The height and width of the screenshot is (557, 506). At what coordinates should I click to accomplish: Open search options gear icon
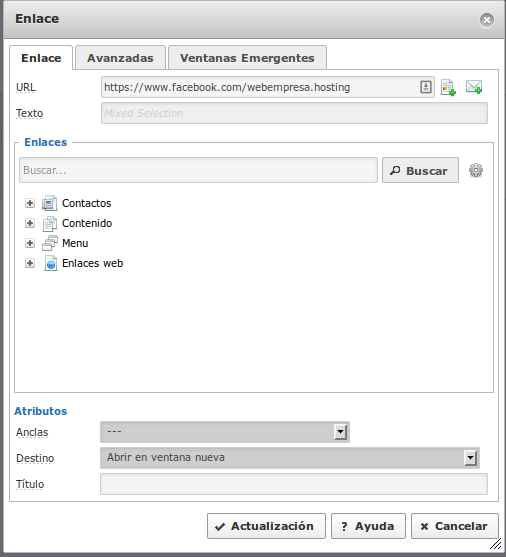(x=476, y=170)
